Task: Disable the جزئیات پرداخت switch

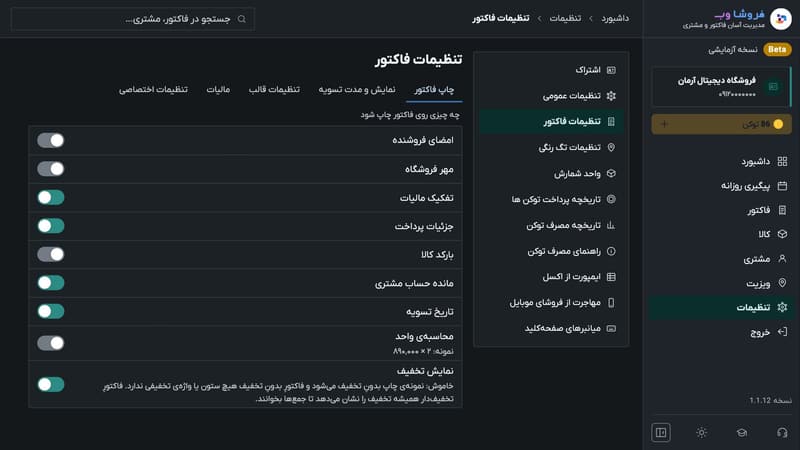Action: pyautogui.click(x=51, y=226)
